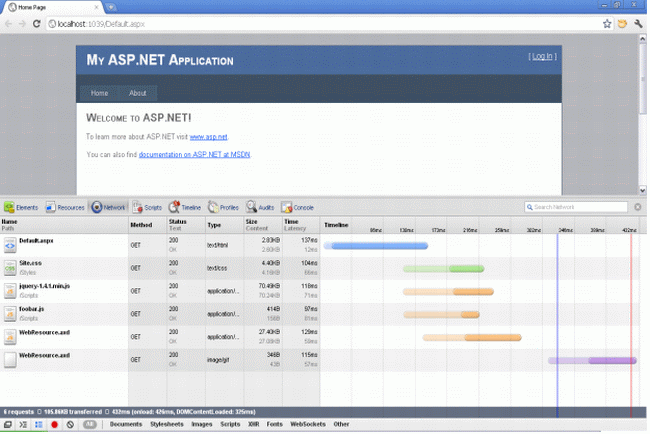Sort by the Size column header
This screenshot has height=434, width=650.
263,225
